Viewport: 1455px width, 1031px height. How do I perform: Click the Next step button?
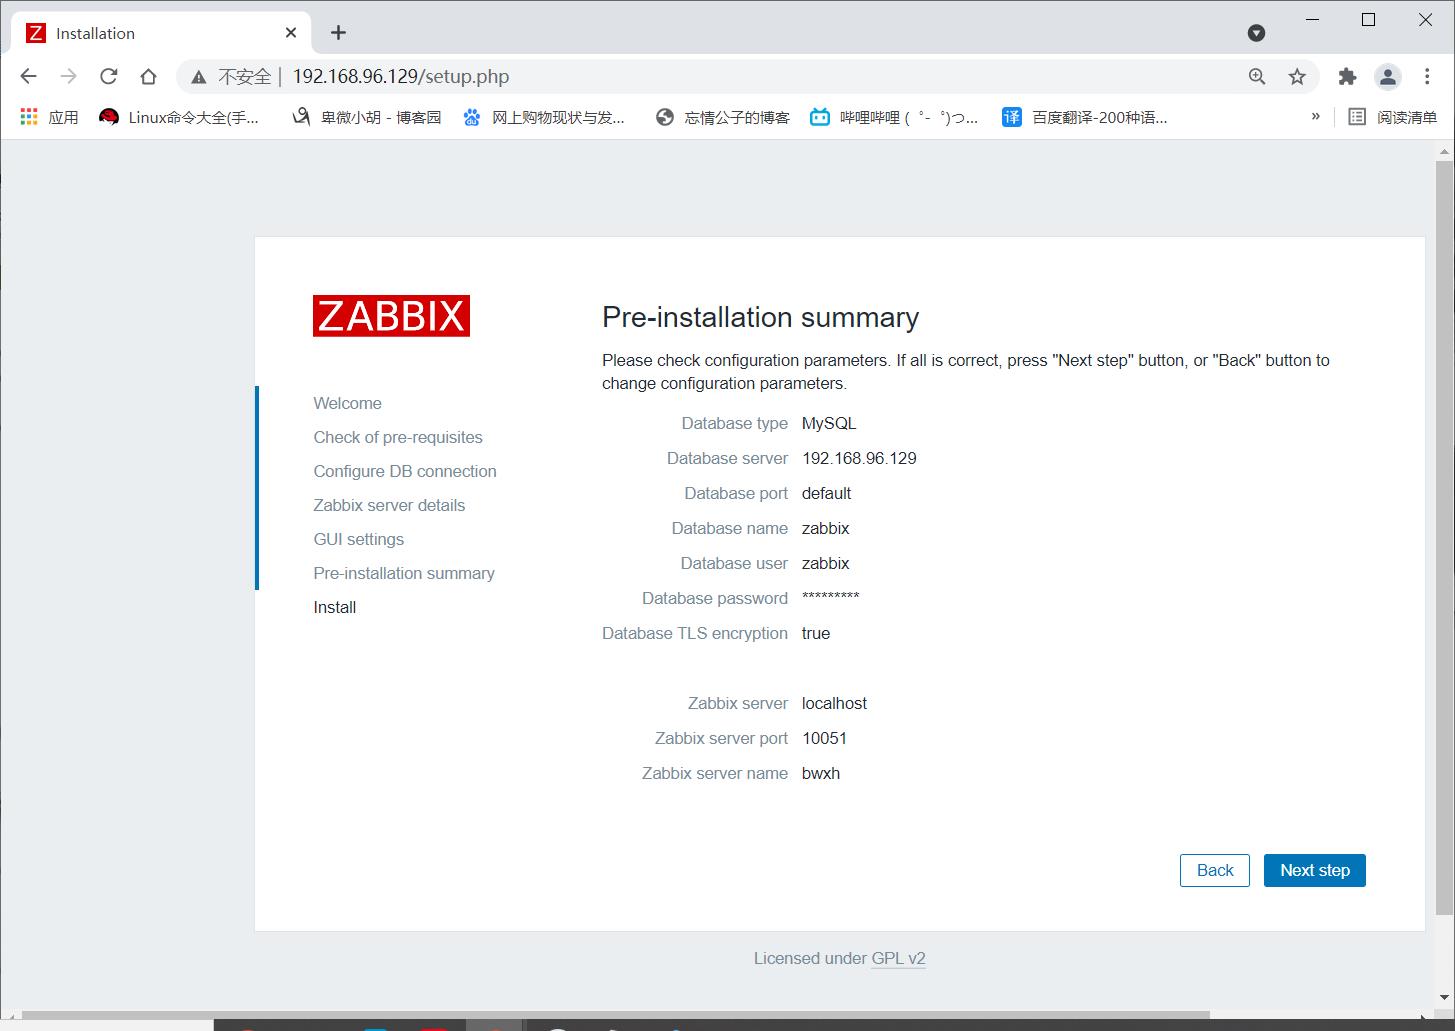(1315, 870)
